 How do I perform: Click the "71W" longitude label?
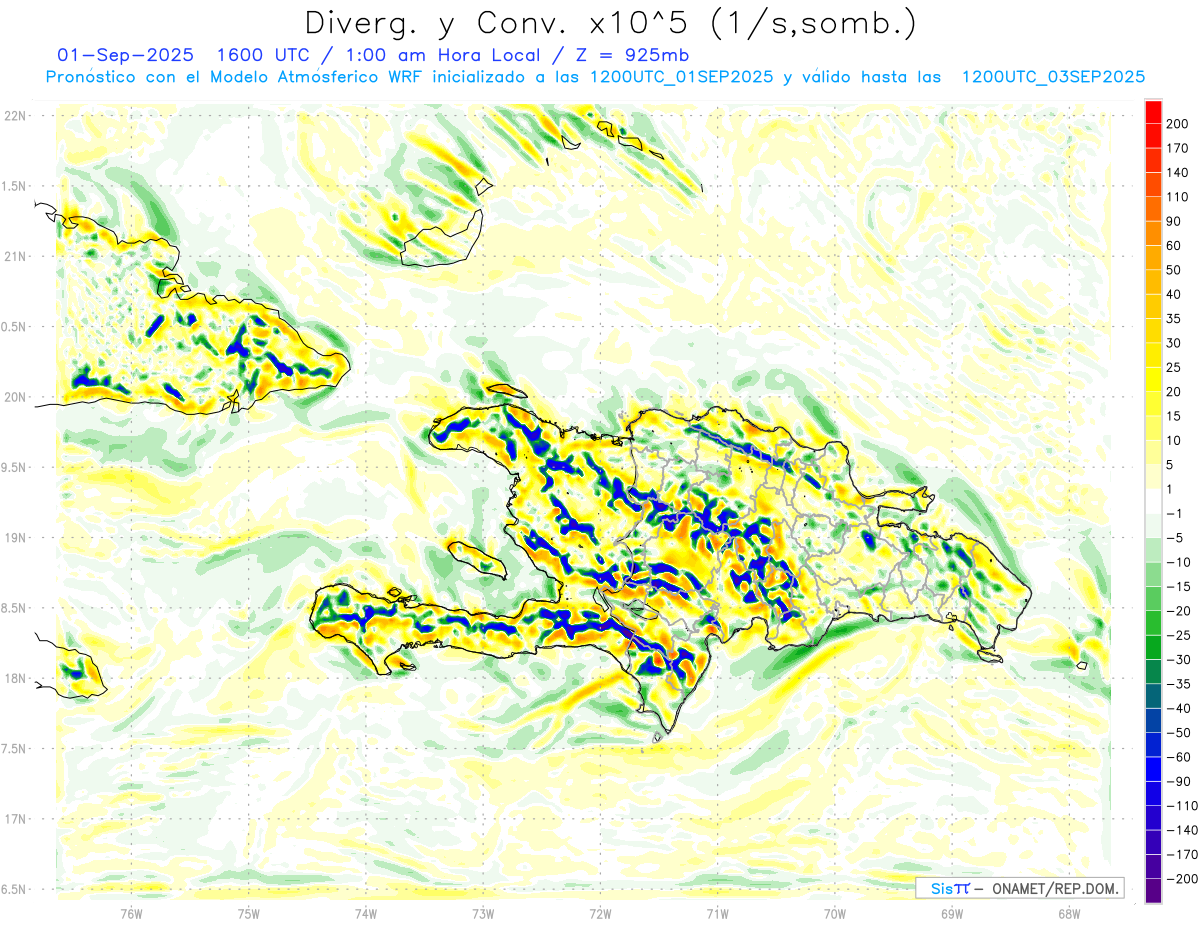(x=717, y=913)
